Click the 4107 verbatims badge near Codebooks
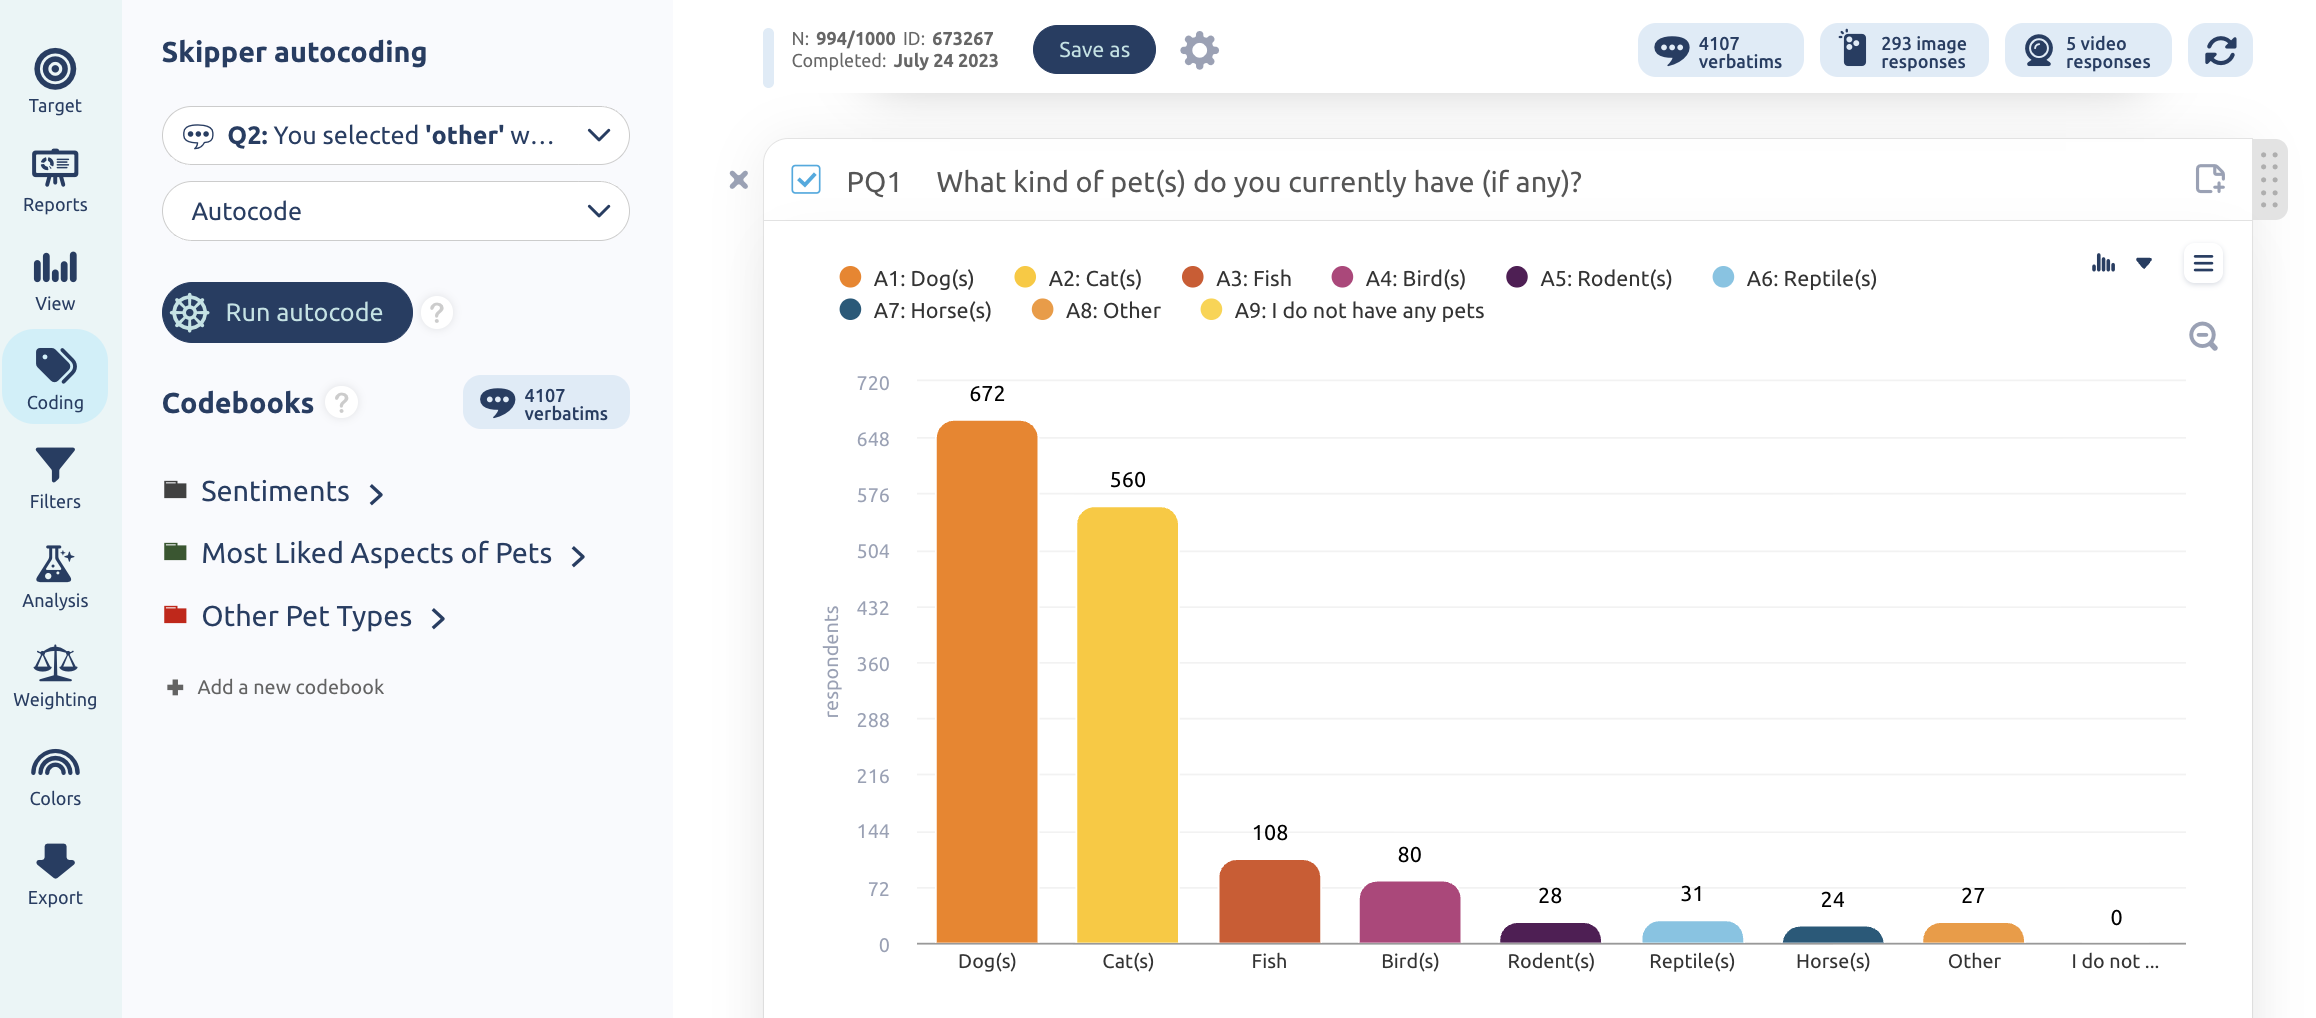This screenshot has width=2316, height=1018. click(x=546, y=403)
